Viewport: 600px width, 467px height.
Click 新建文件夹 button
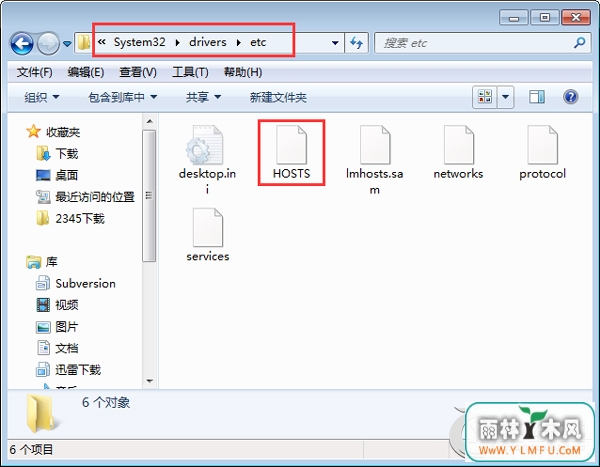tap(278, 97)
